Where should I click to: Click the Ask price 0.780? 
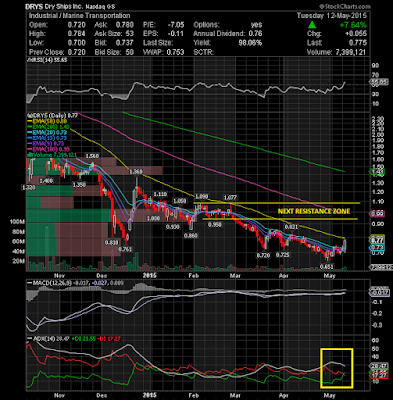coord(124,25)
